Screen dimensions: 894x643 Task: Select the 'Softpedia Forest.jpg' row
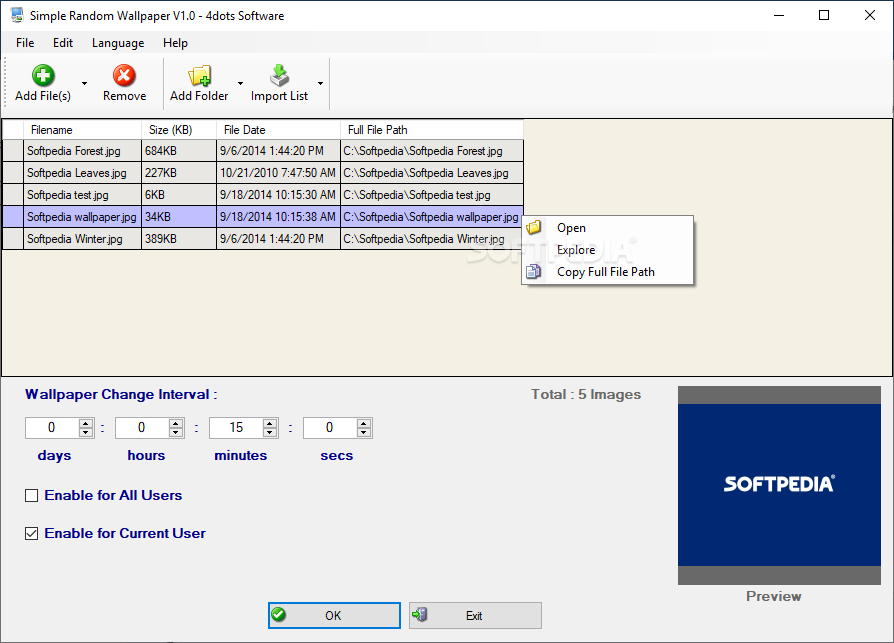point(263,151)
